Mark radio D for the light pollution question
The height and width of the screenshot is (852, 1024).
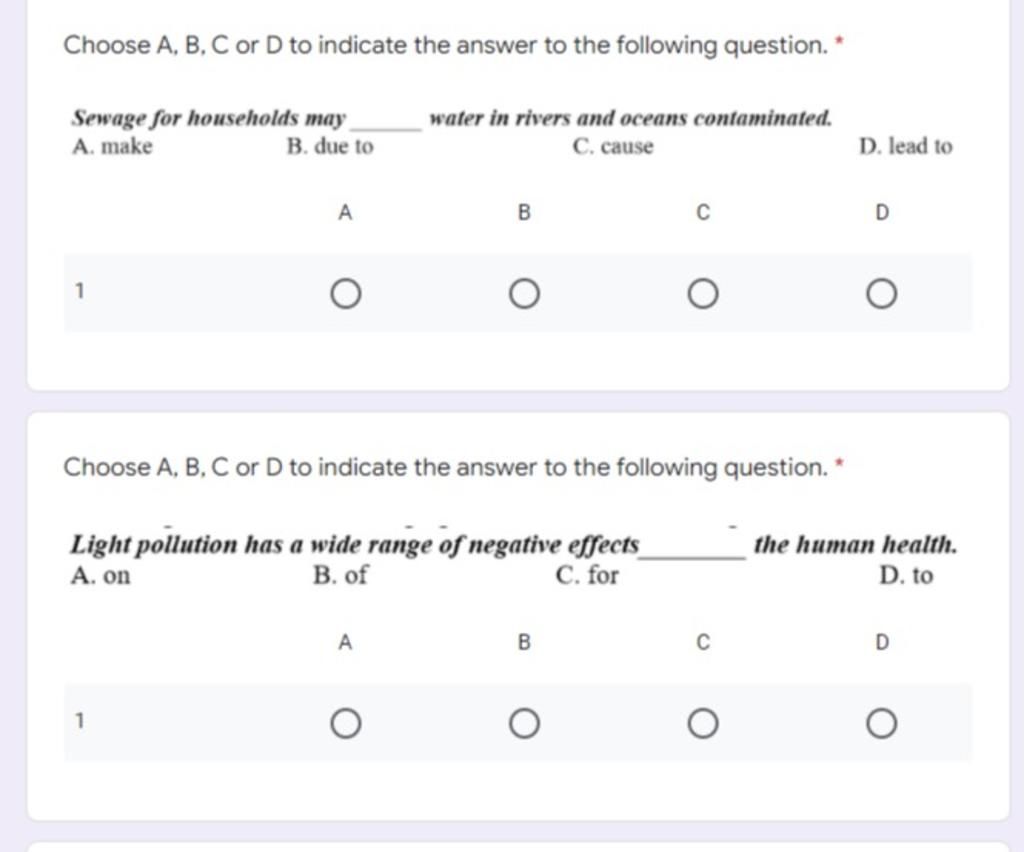point(882,723)
